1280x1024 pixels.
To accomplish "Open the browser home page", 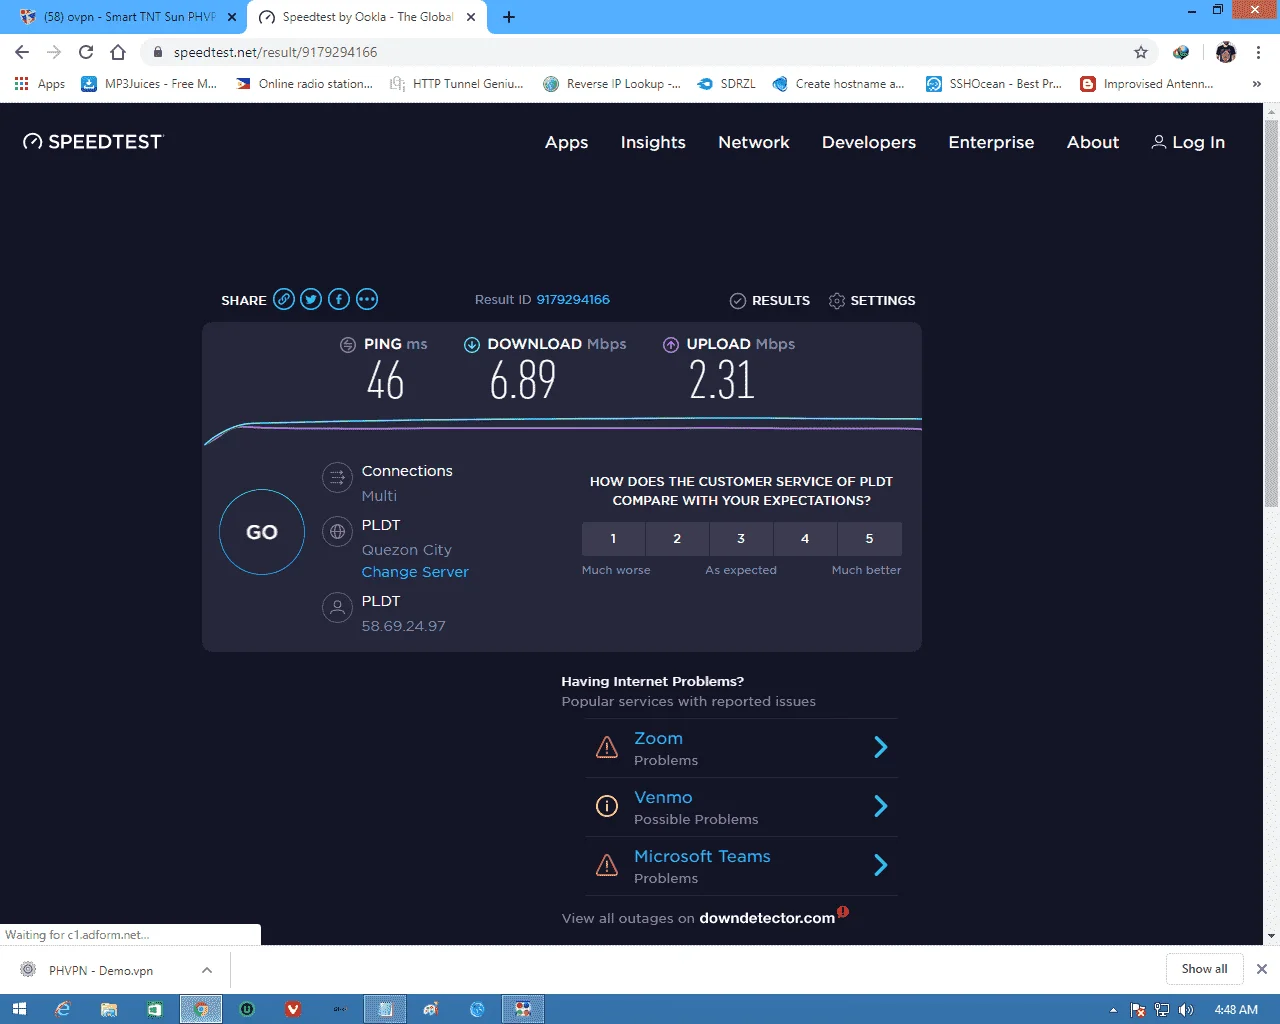I will point(118,52).
